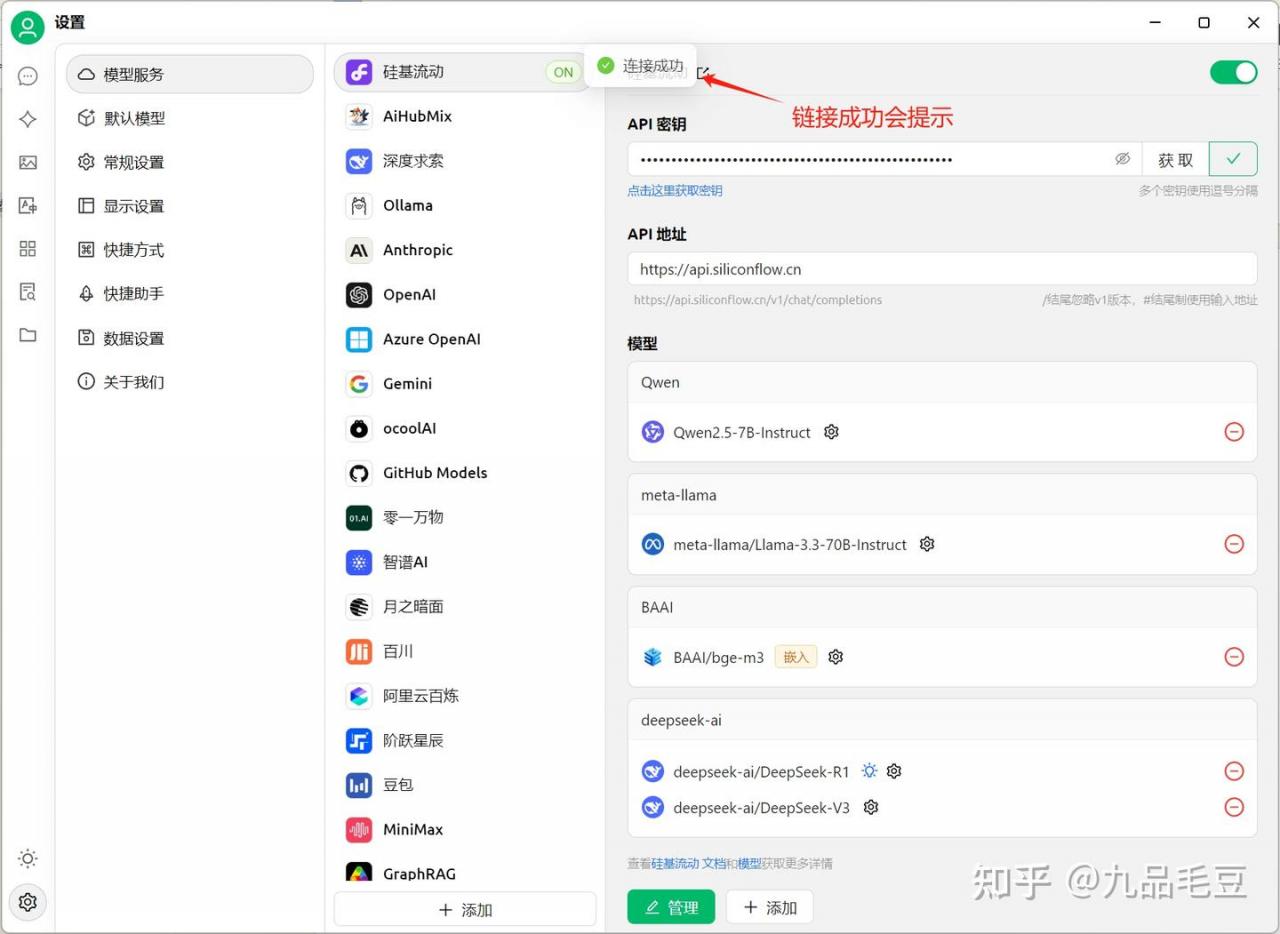Select the 豆包 provider

(x=465, y=785)
